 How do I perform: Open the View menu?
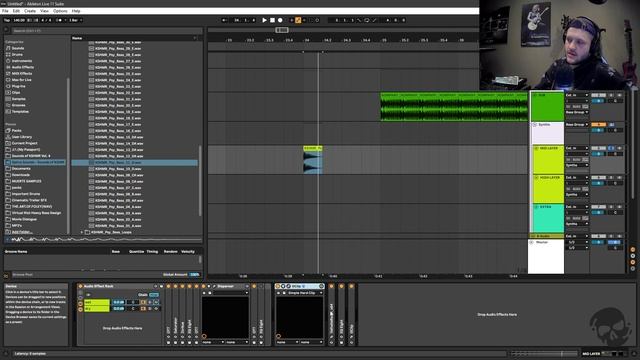pyautogui.click(x=44, y=11)
